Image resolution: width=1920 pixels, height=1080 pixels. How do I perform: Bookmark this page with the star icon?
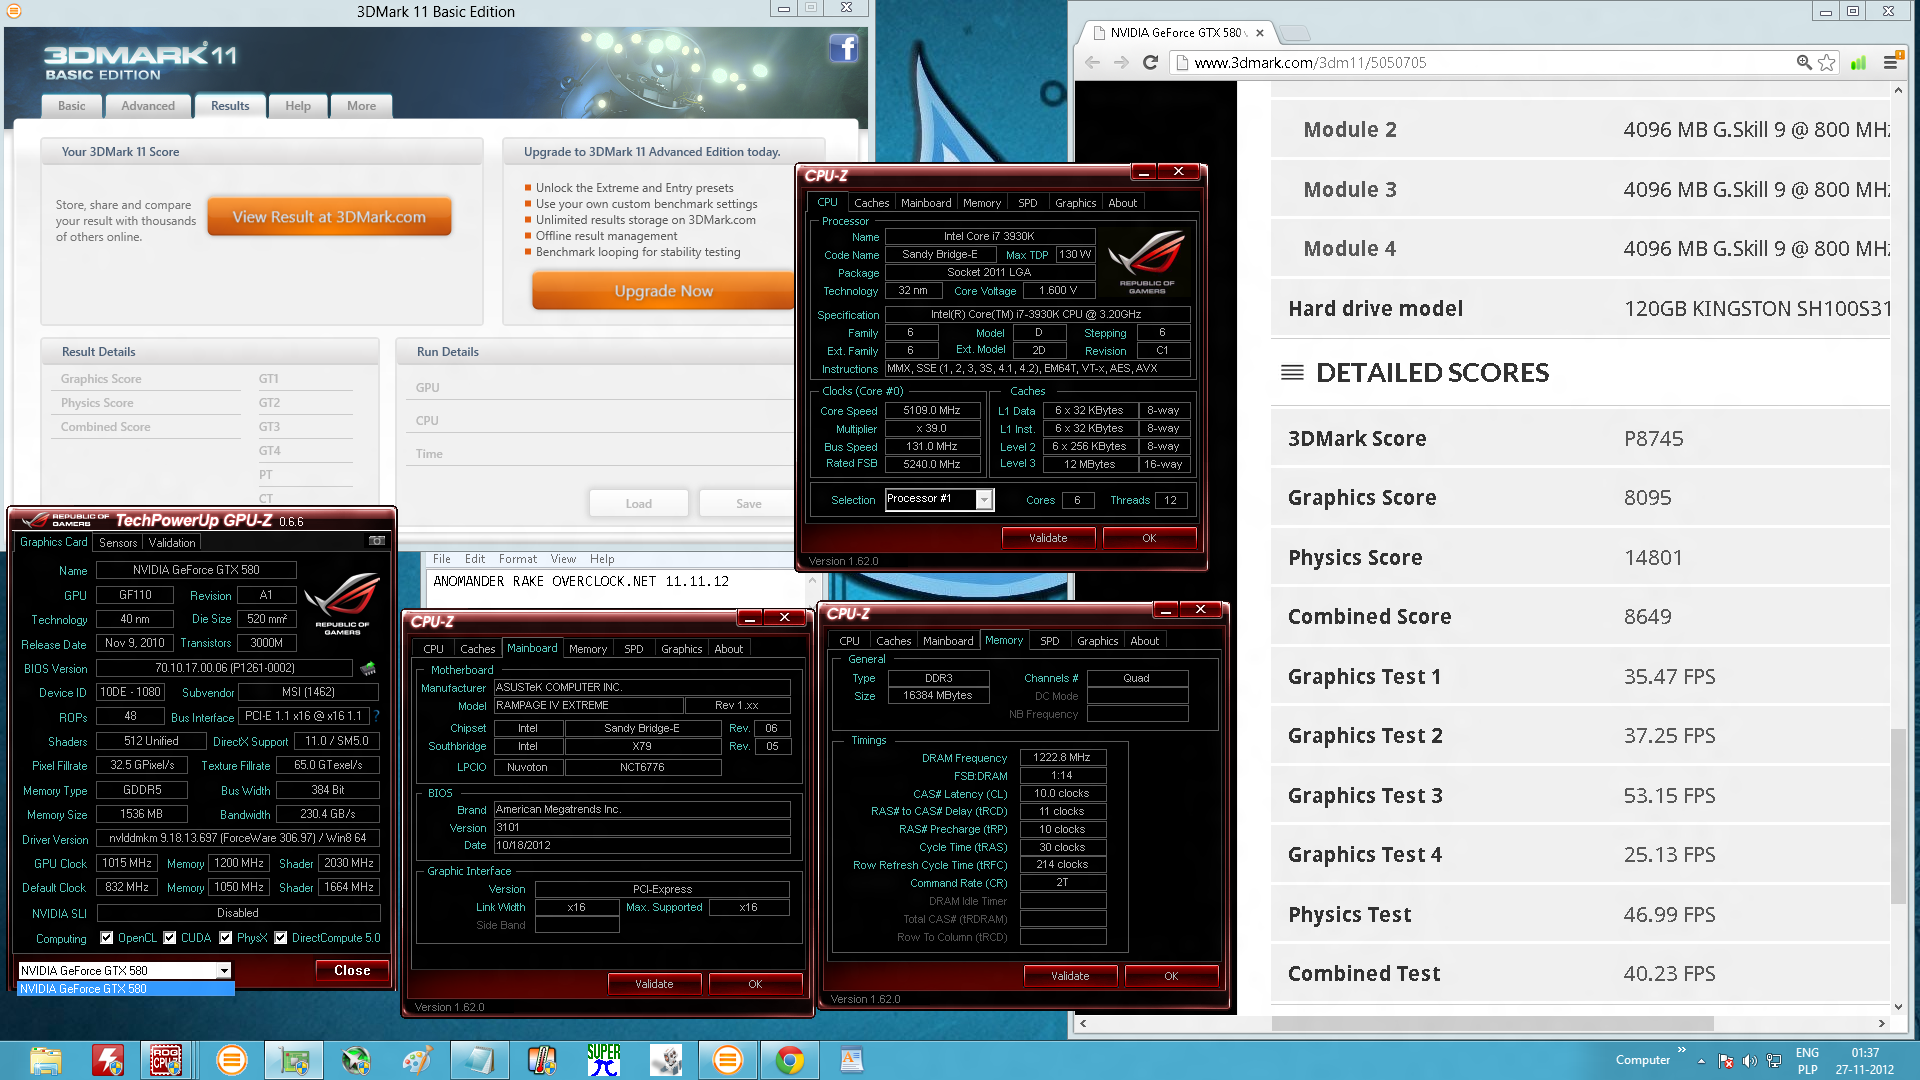click(1827, 62)
